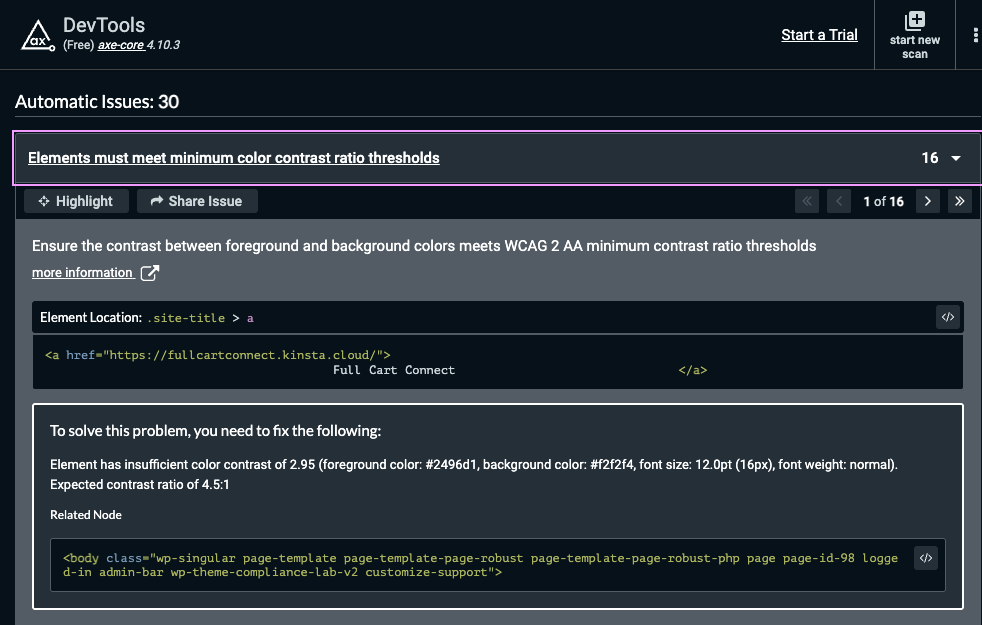This screenshot has height=625, width=982.
Task: Click the 'Ensure the contrast between foreground' description
Action: 424,246
